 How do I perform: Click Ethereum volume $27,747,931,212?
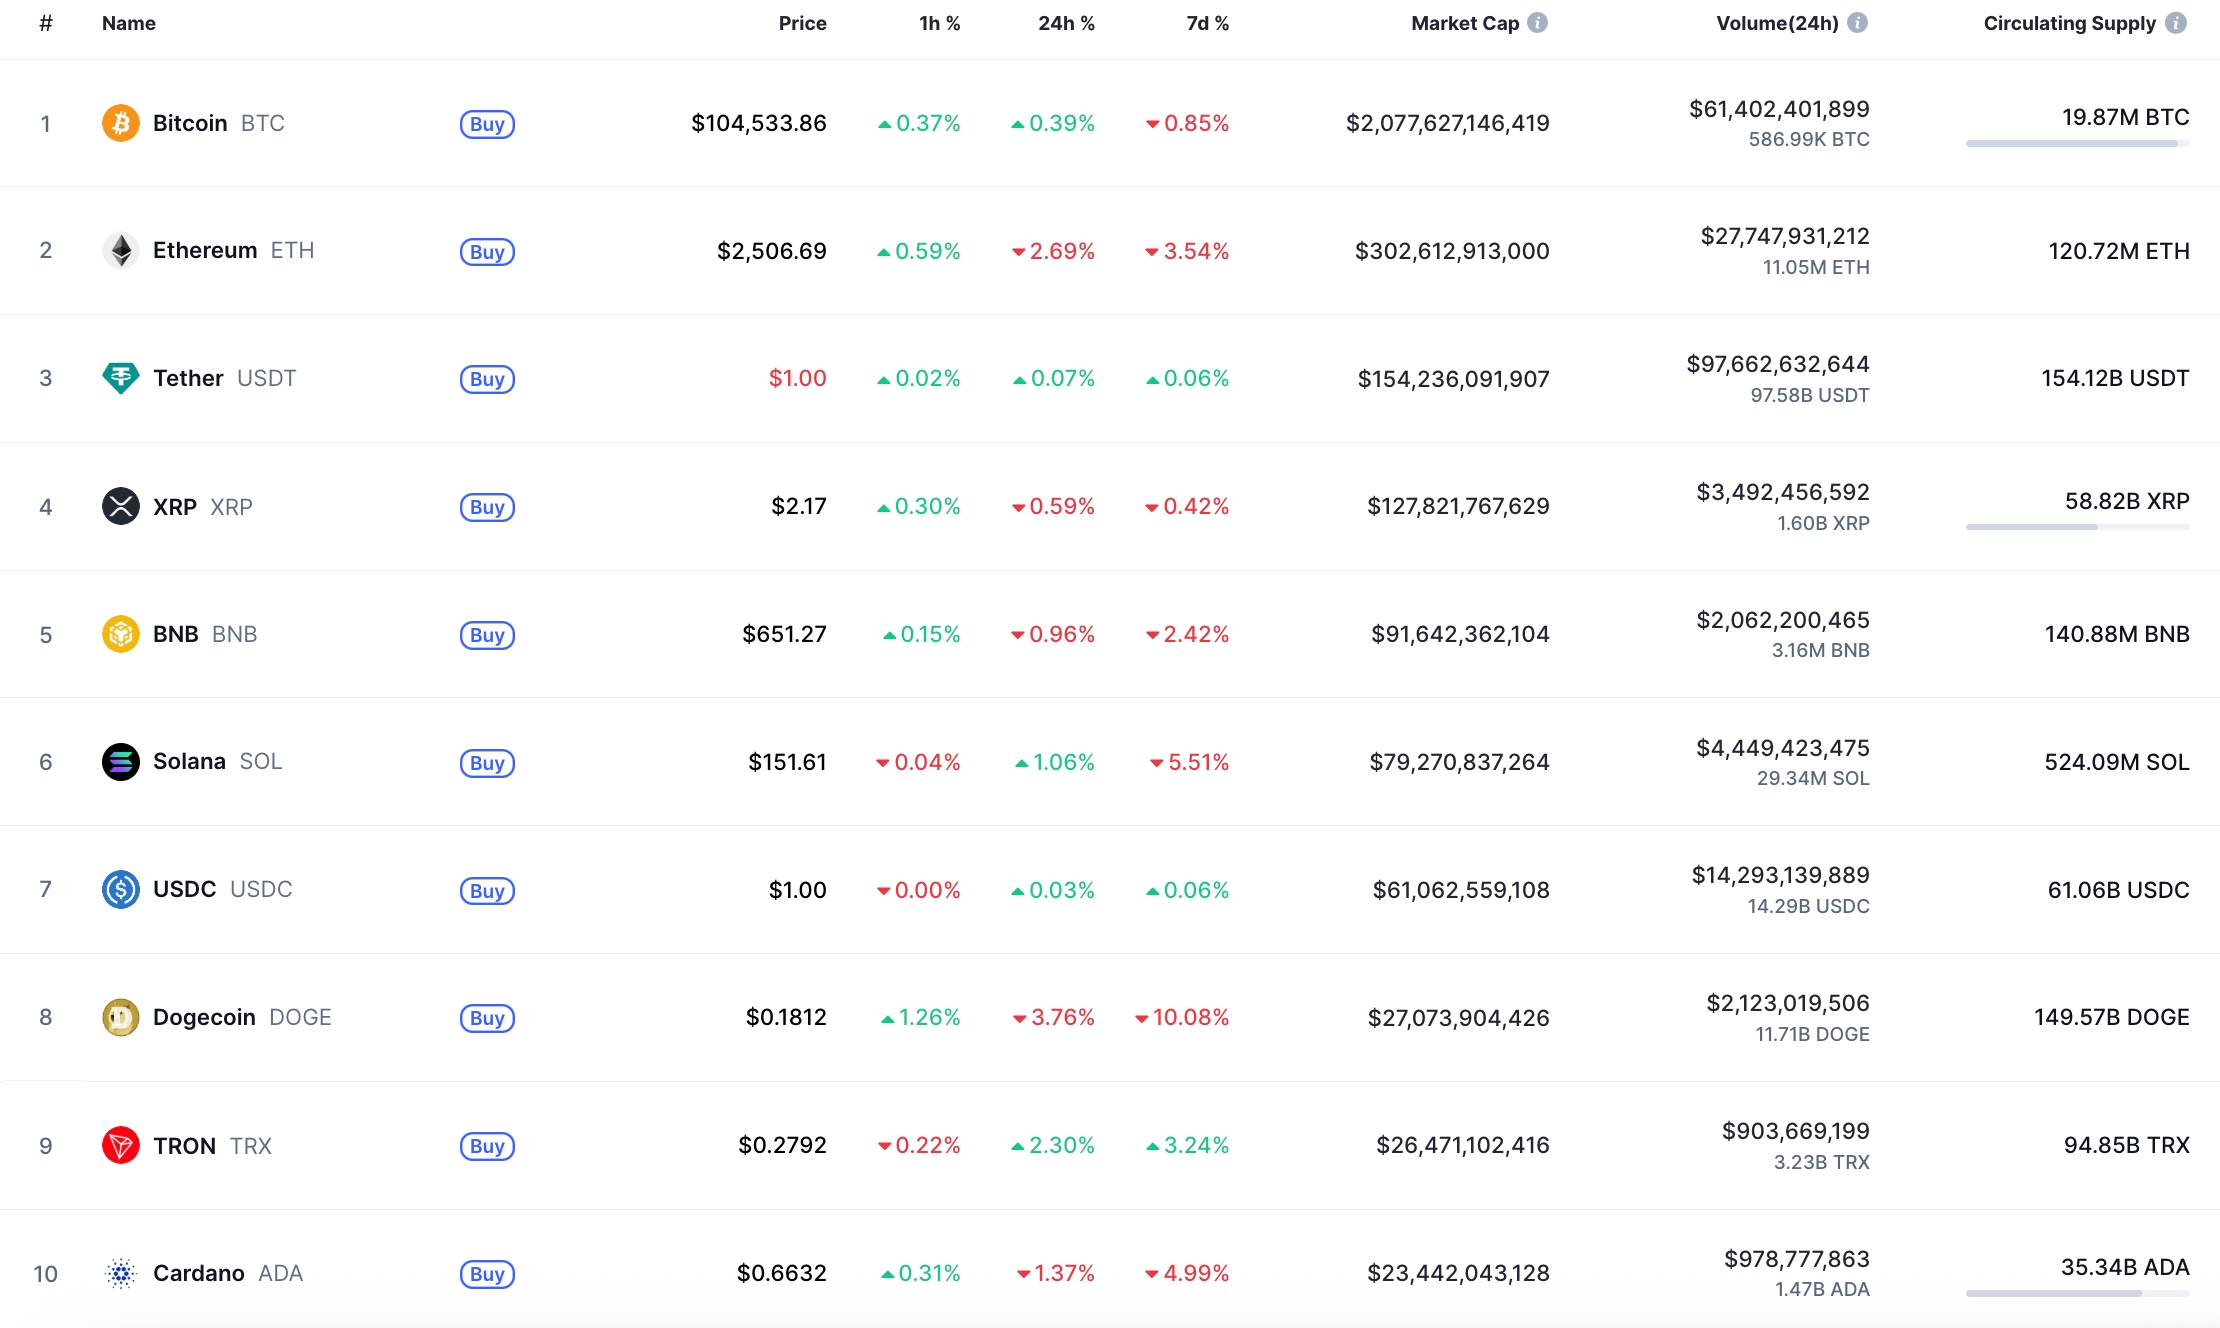pos(1785,236)
